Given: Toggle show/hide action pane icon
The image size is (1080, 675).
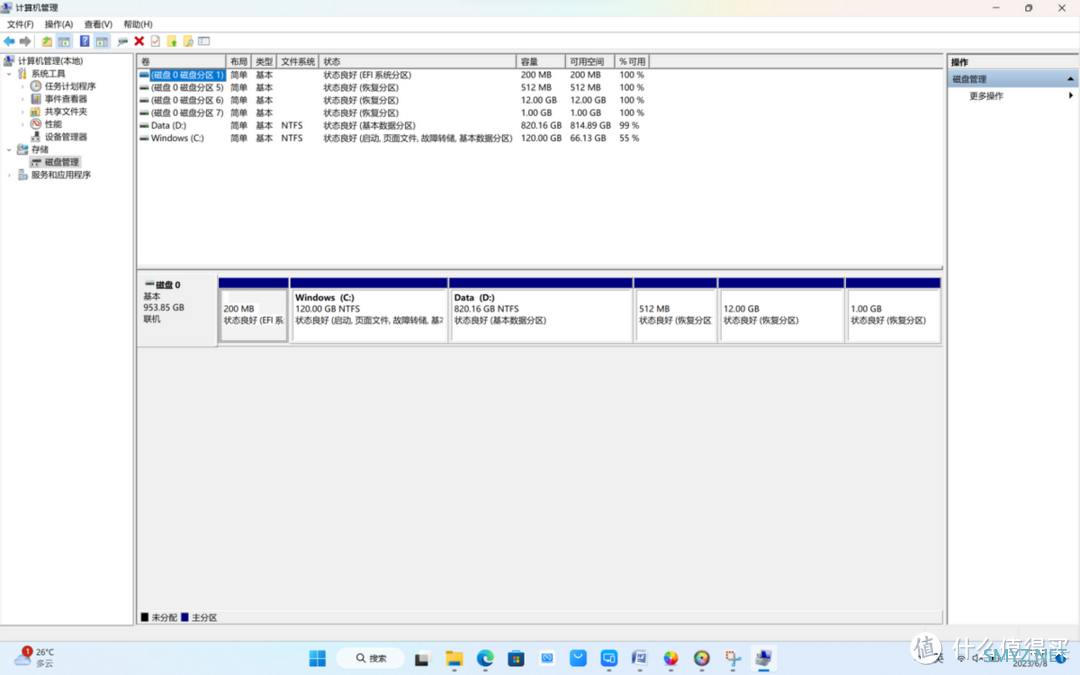Looking at the screenshot, I should click(102, 41).
